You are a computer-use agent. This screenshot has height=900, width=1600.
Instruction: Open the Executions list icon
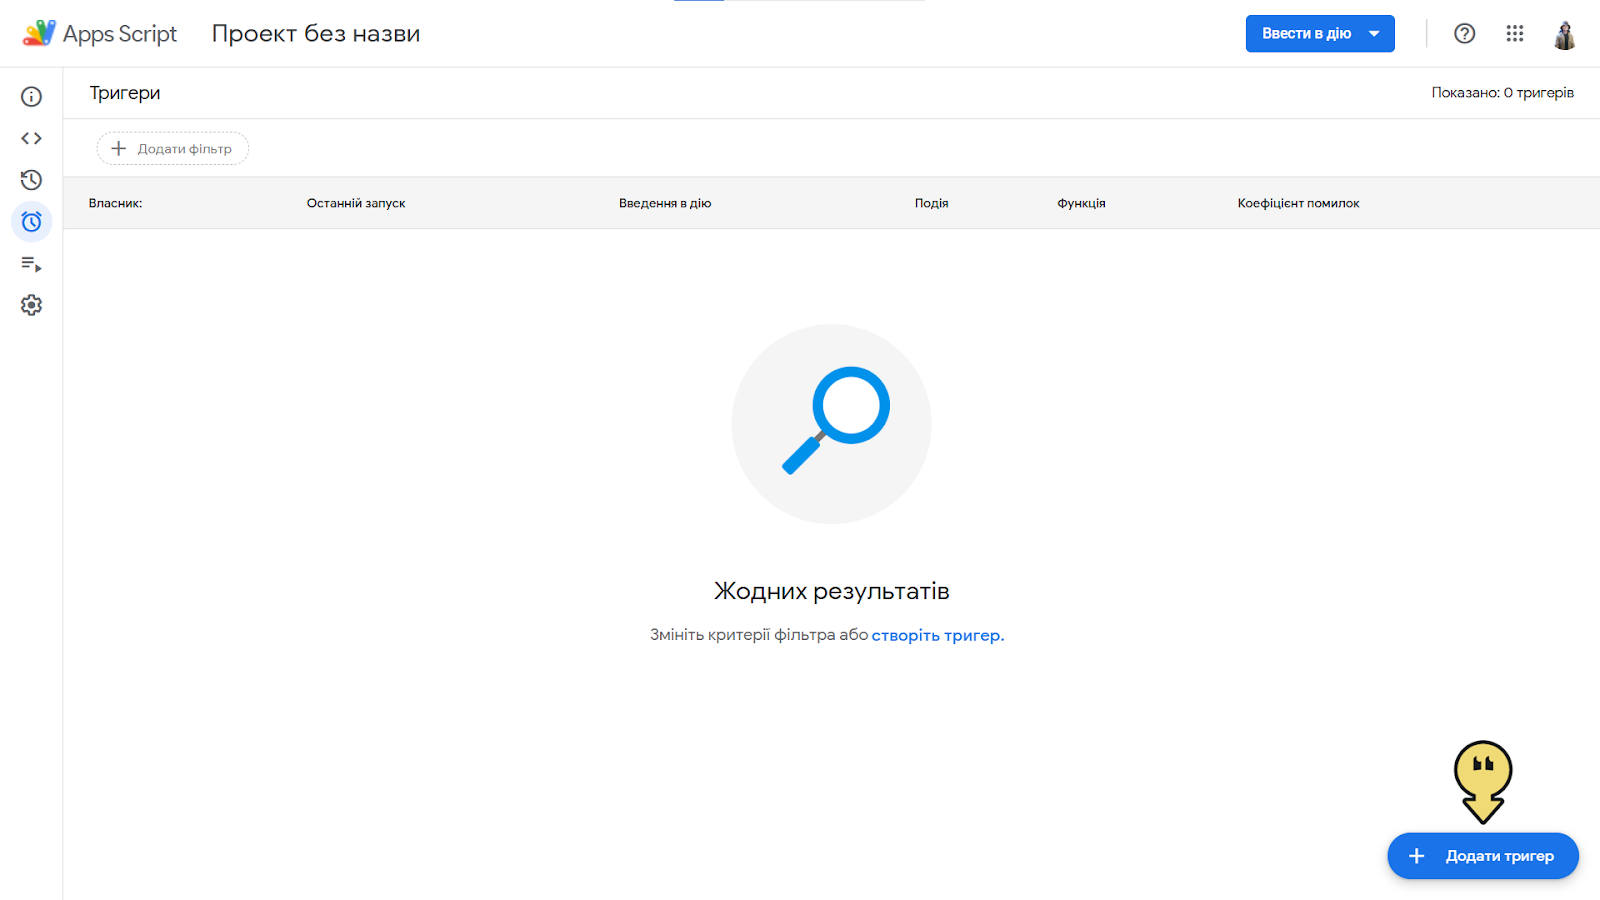(x=31, y=264)
